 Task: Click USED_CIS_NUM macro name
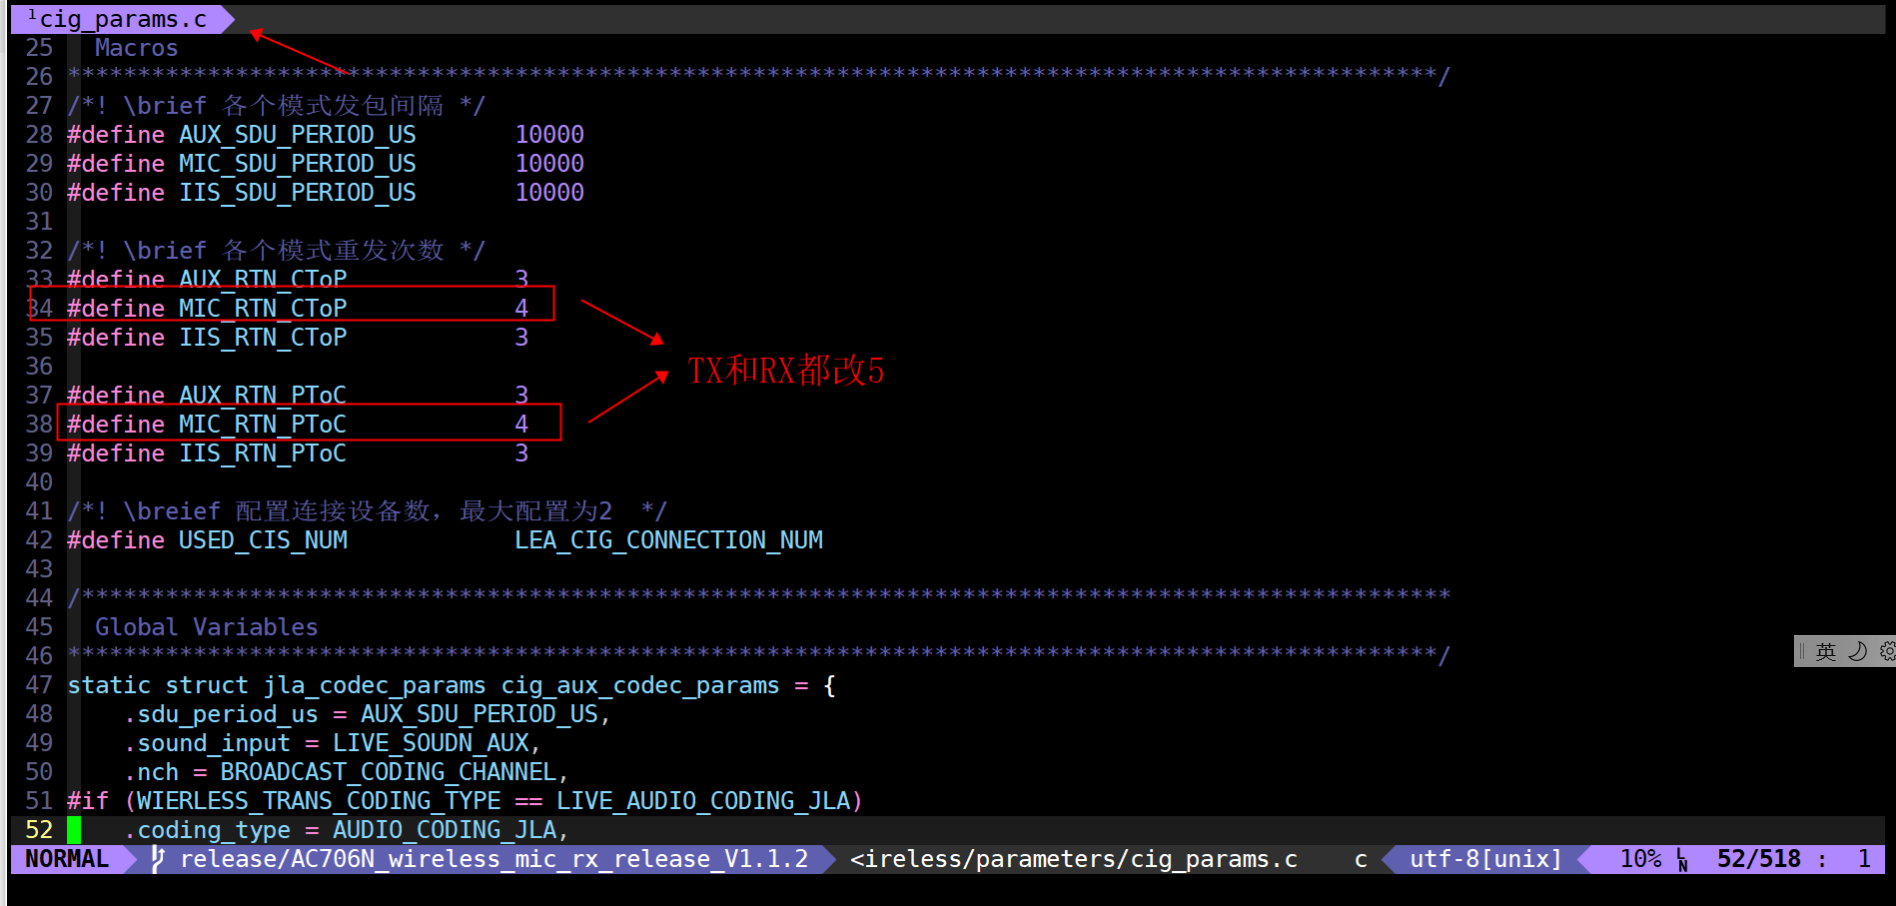[x=263, y=540]
